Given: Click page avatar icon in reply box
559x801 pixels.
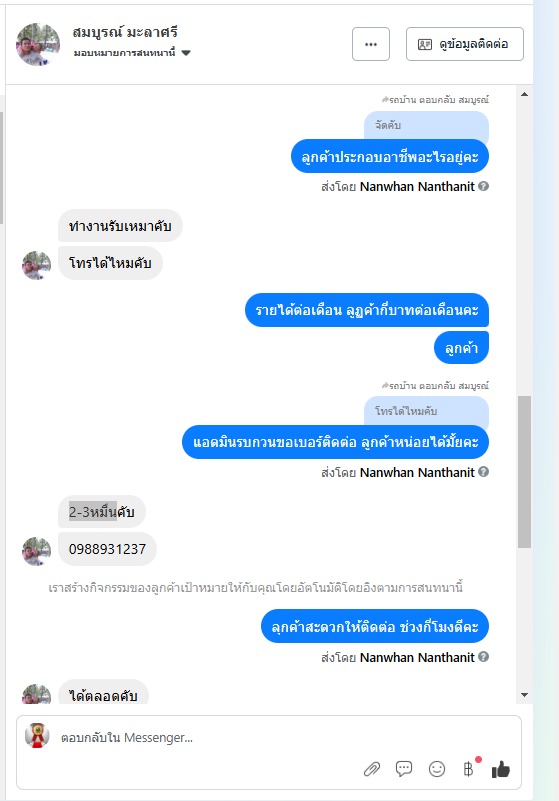Looking at the screenshot, I should 37,736.
